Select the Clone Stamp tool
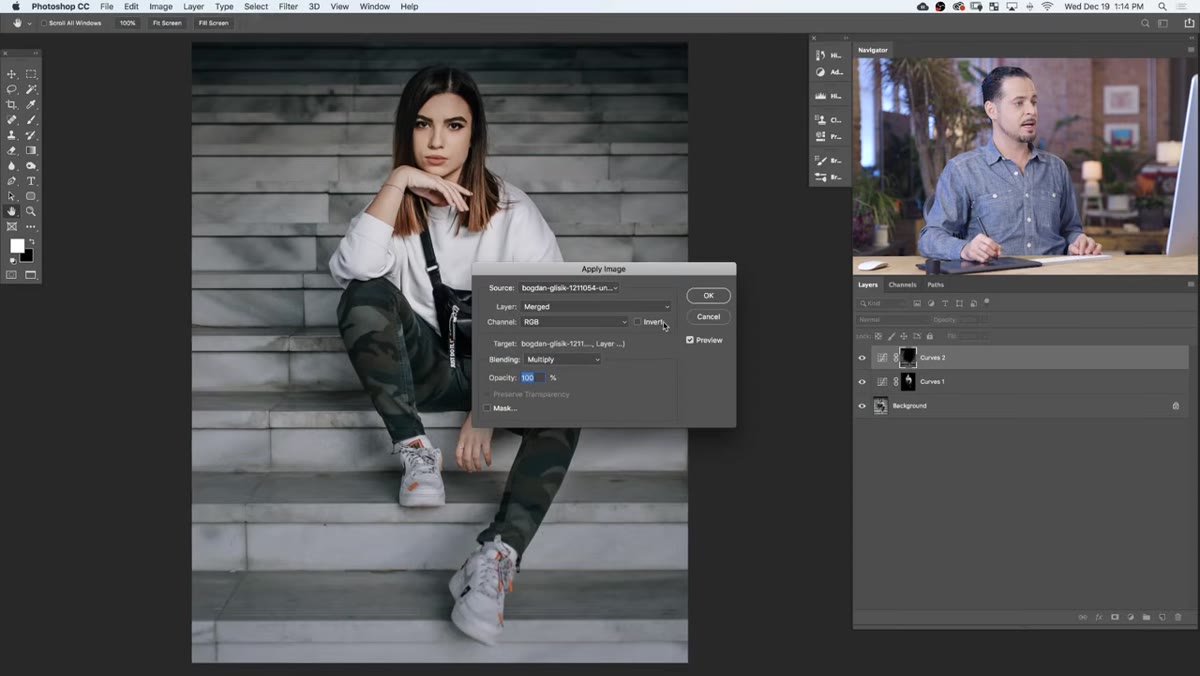This screenshot has width=1200, height=676. 12,135
